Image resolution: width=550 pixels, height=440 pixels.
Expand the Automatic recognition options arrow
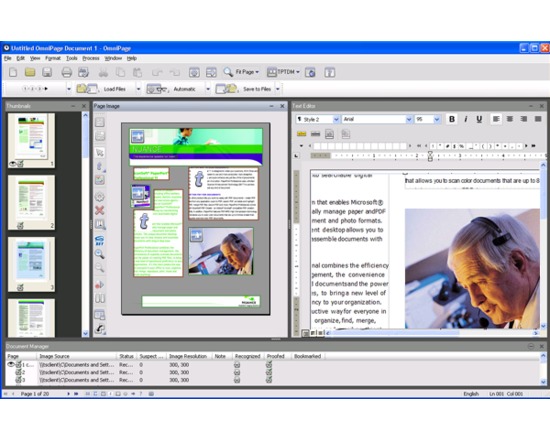tap(208, 89)
